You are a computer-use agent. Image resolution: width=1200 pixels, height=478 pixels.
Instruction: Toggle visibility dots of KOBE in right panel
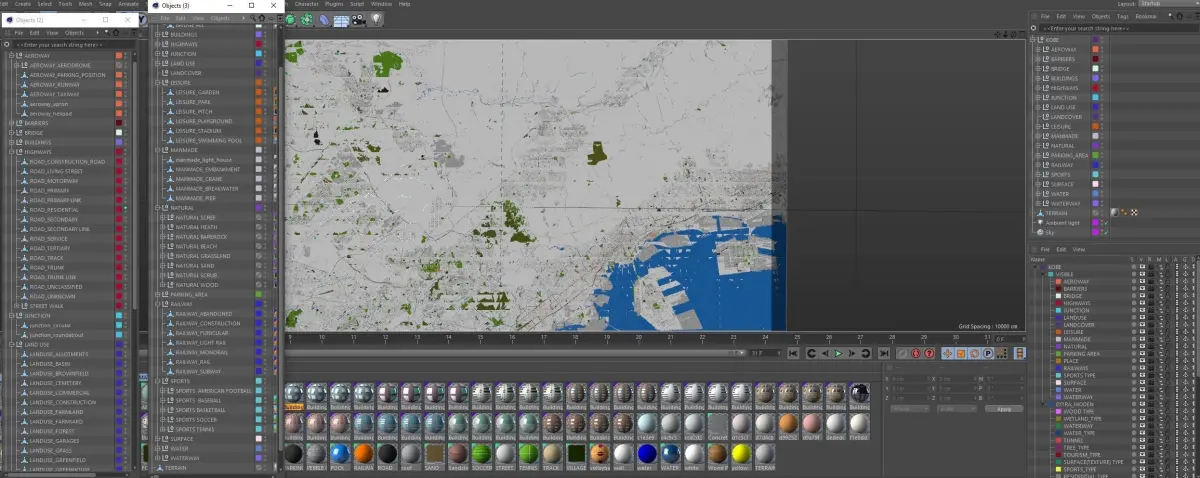coord(1102,39)
